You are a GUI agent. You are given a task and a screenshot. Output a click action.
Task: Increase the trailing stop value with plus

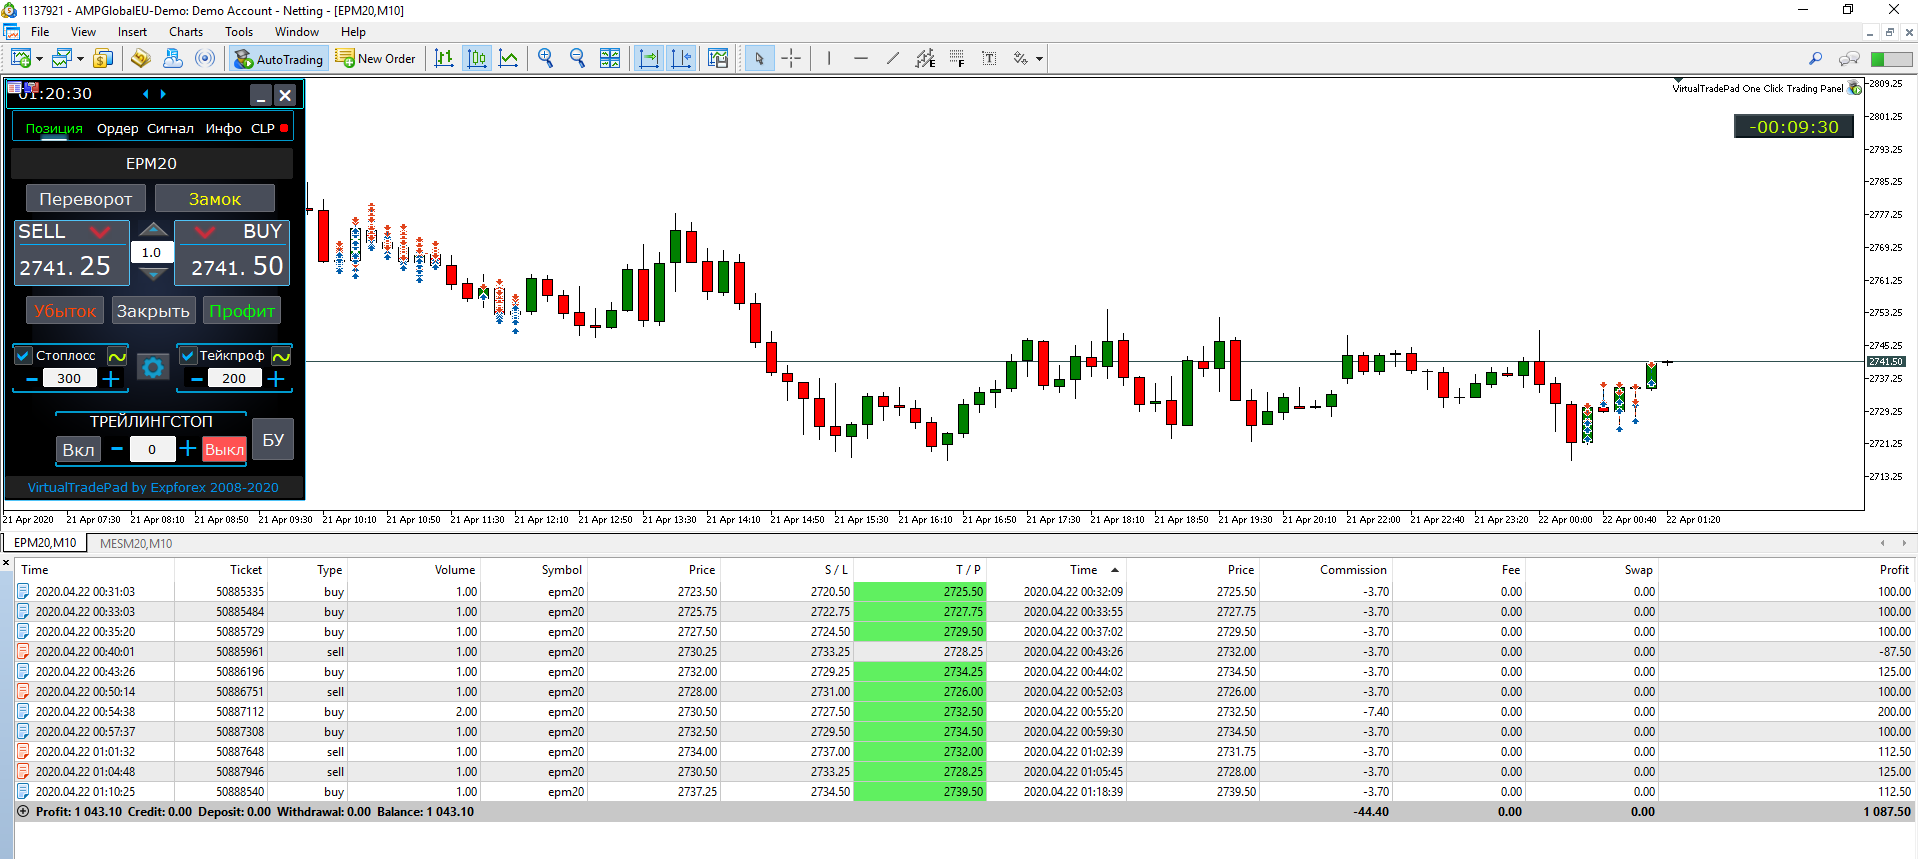[187, 449]
